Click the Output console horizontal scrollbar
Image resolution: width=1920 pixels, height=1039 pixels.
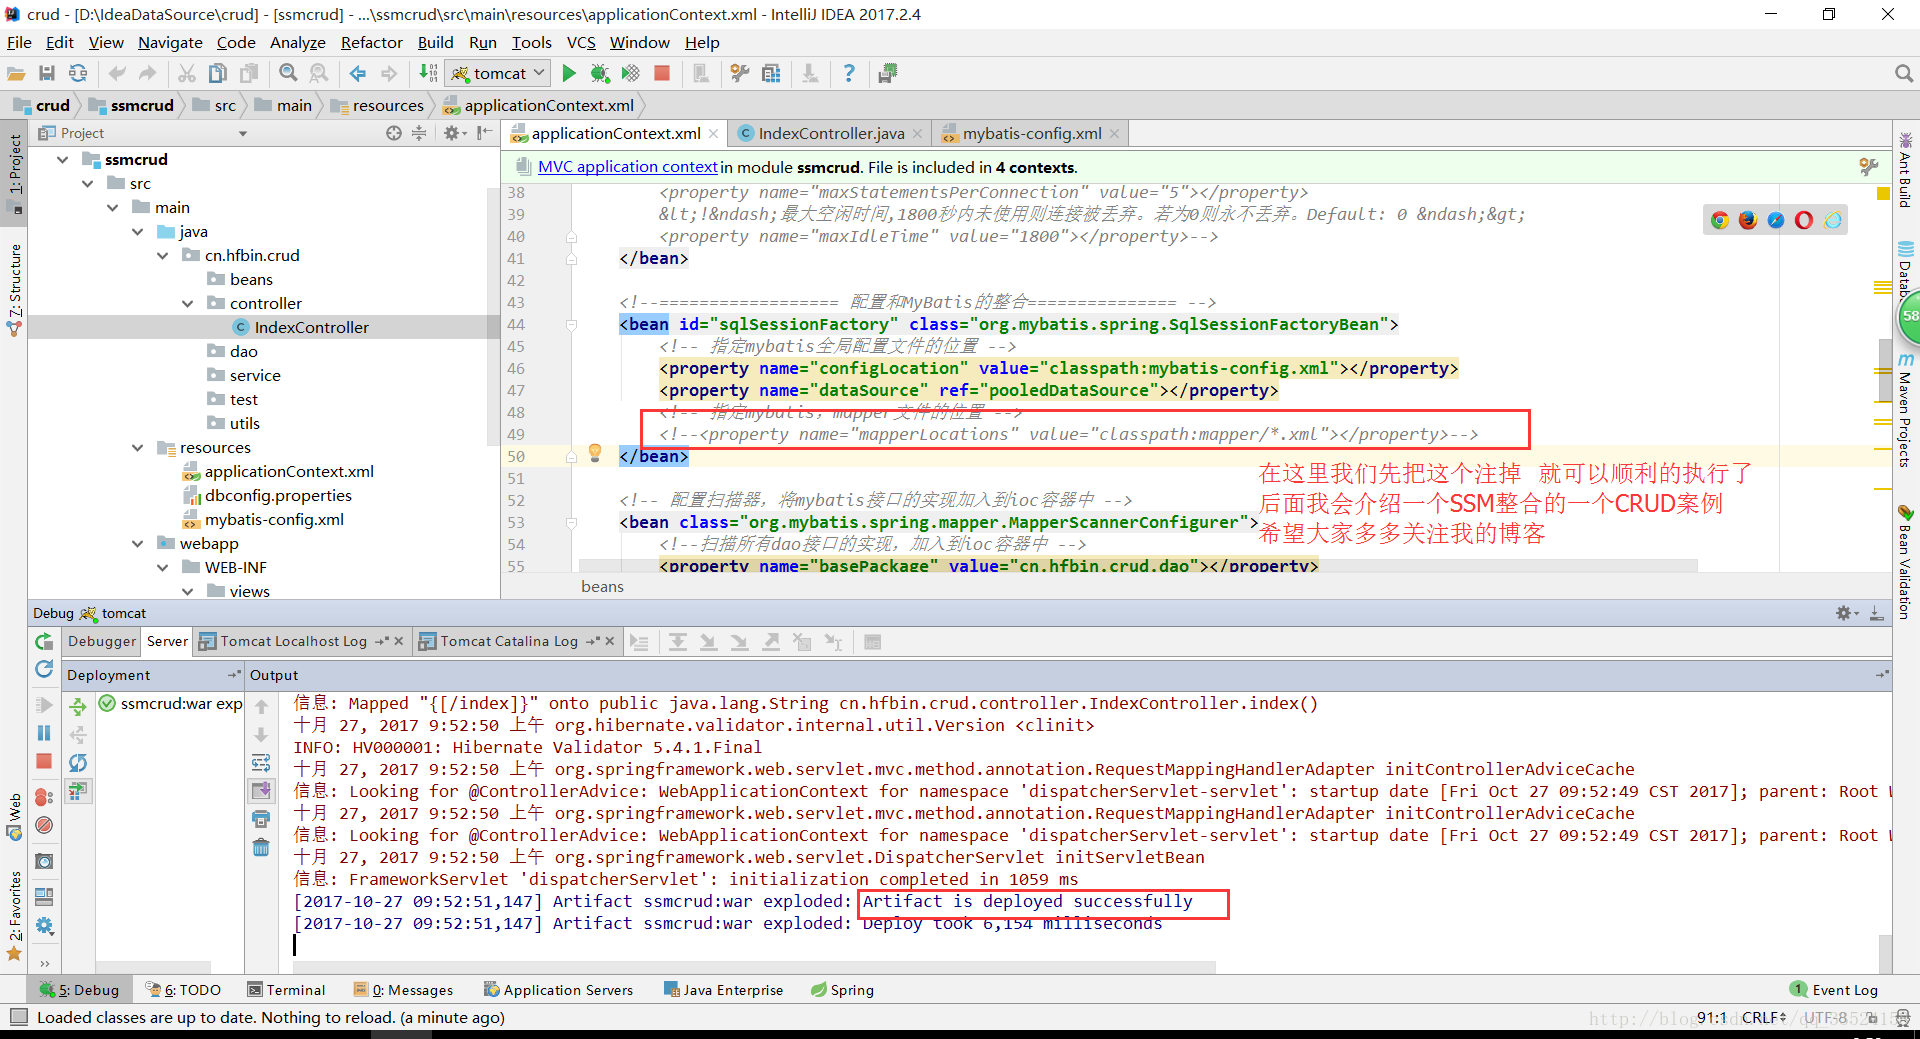[x=754, y=967]
